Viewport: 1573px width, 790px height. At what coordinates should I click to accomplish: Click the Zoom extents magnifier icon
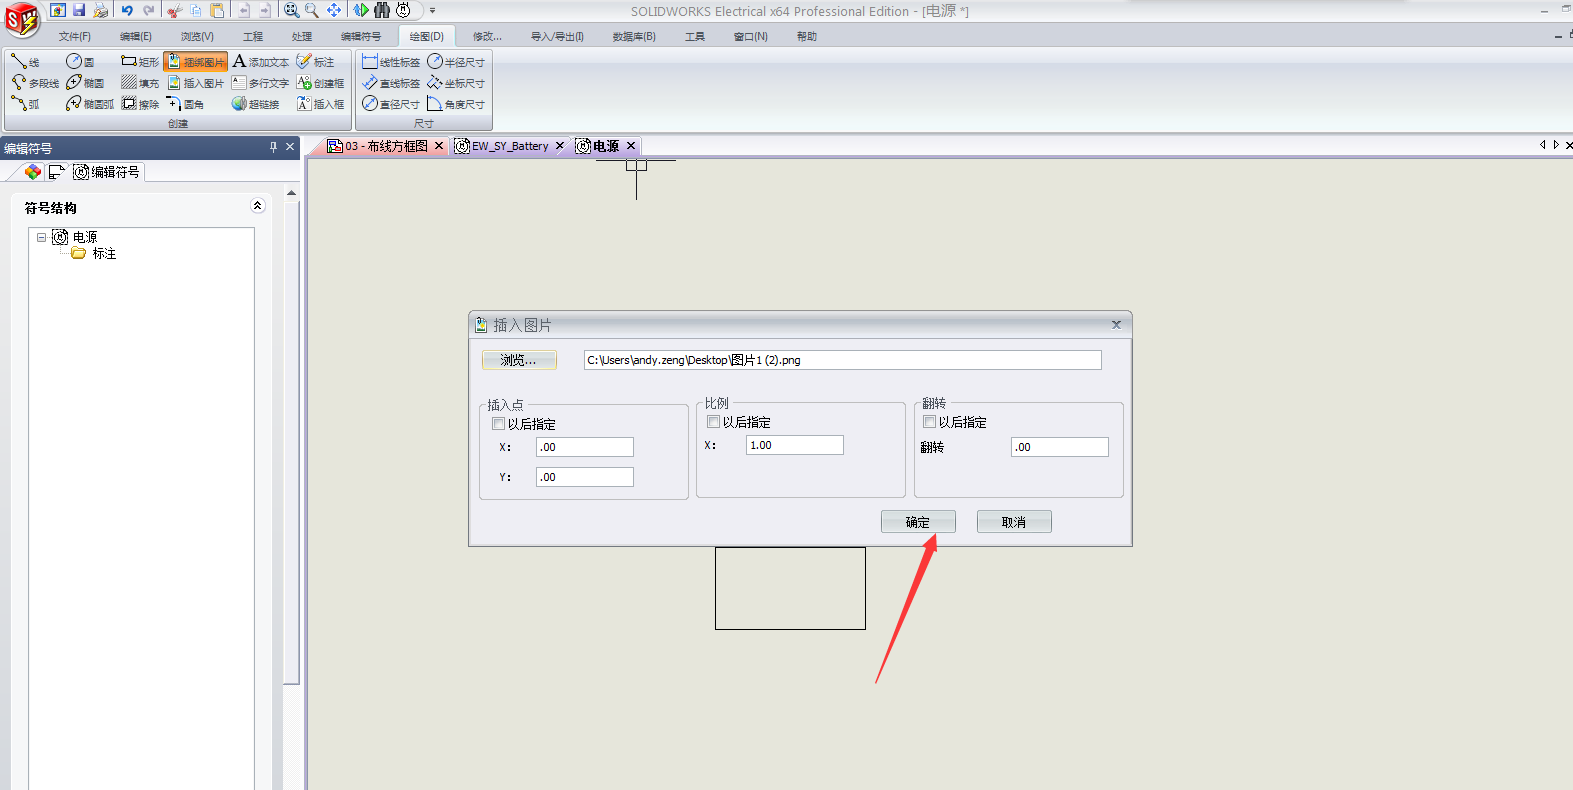(x=291, y=10)
